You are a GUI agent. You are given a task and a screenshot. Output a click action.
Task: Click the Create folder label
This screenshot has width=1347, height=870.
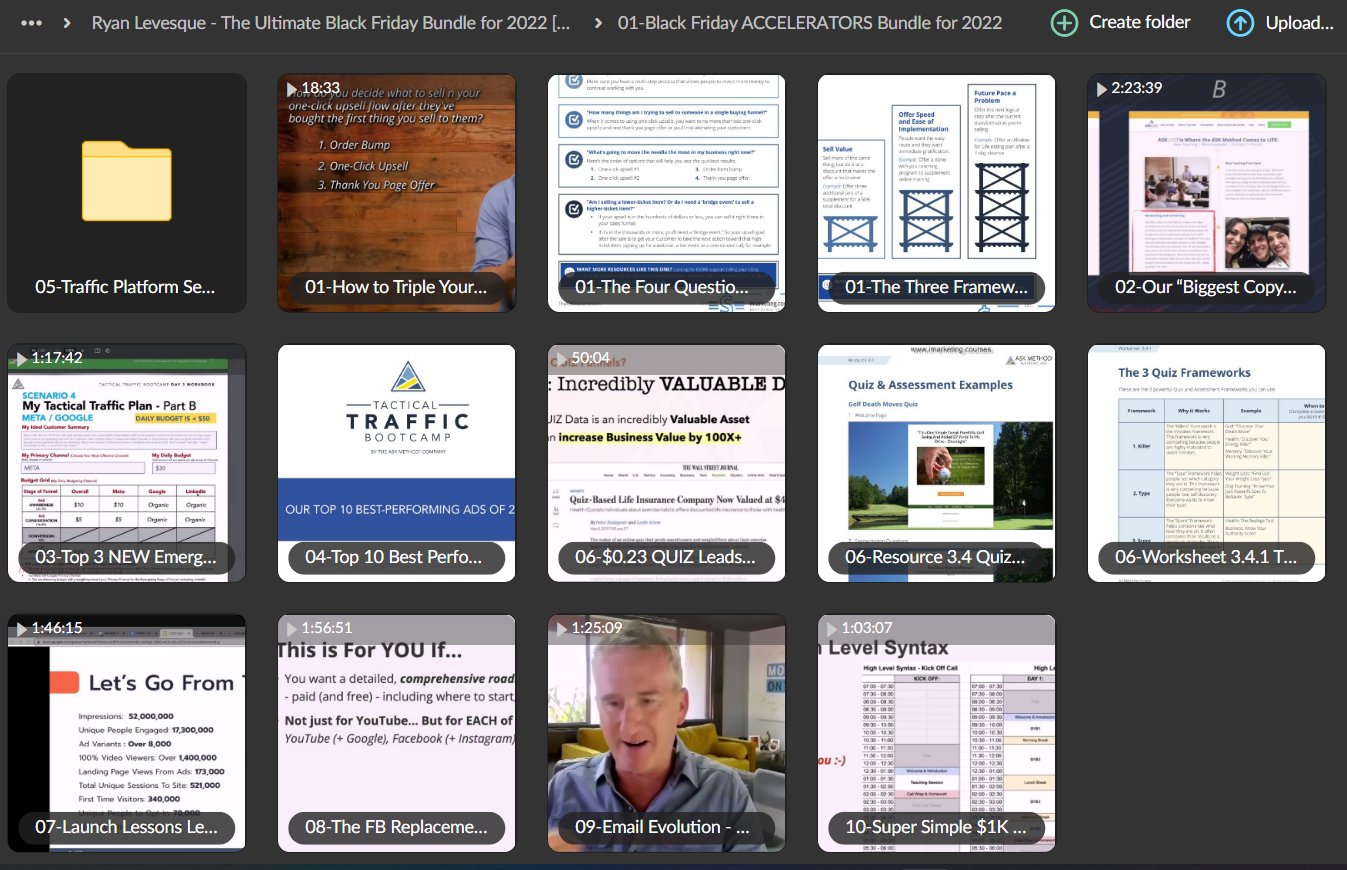[1140, 22]
